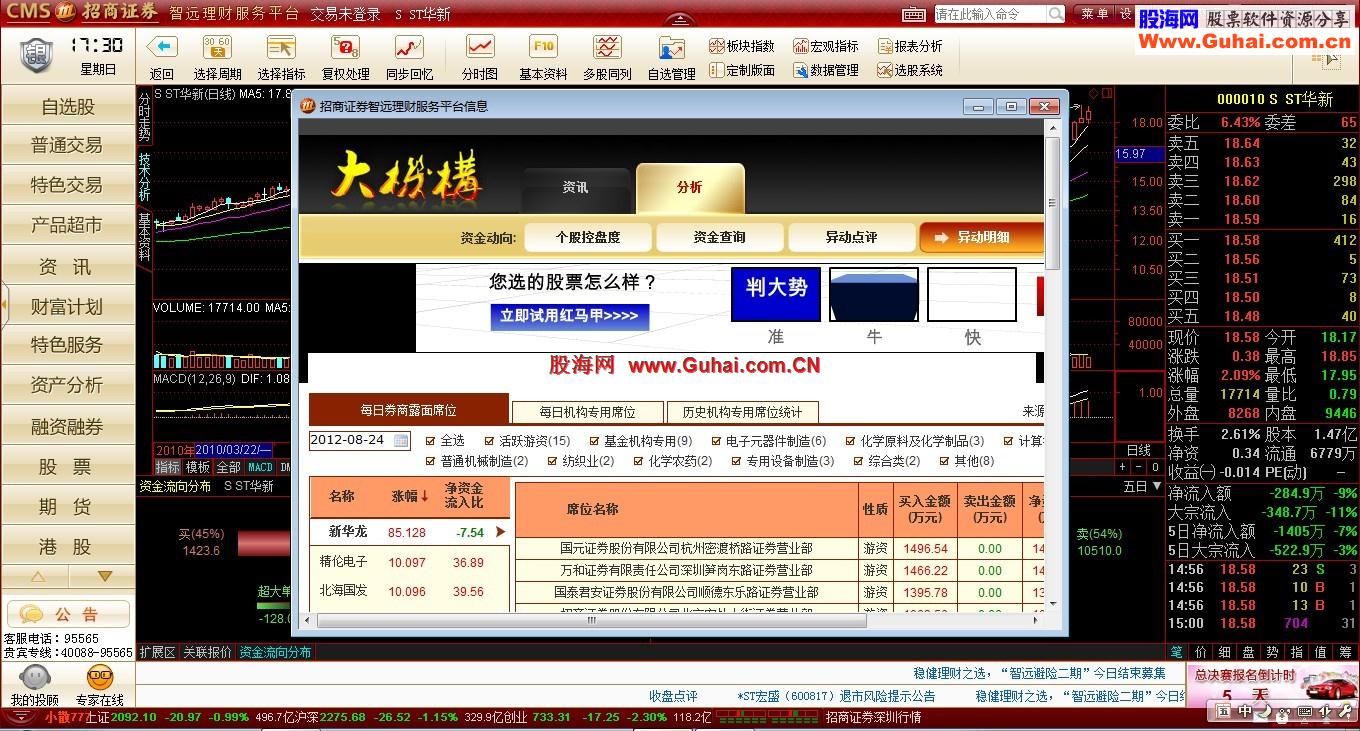Click the command input field

(x=990, y=14)
